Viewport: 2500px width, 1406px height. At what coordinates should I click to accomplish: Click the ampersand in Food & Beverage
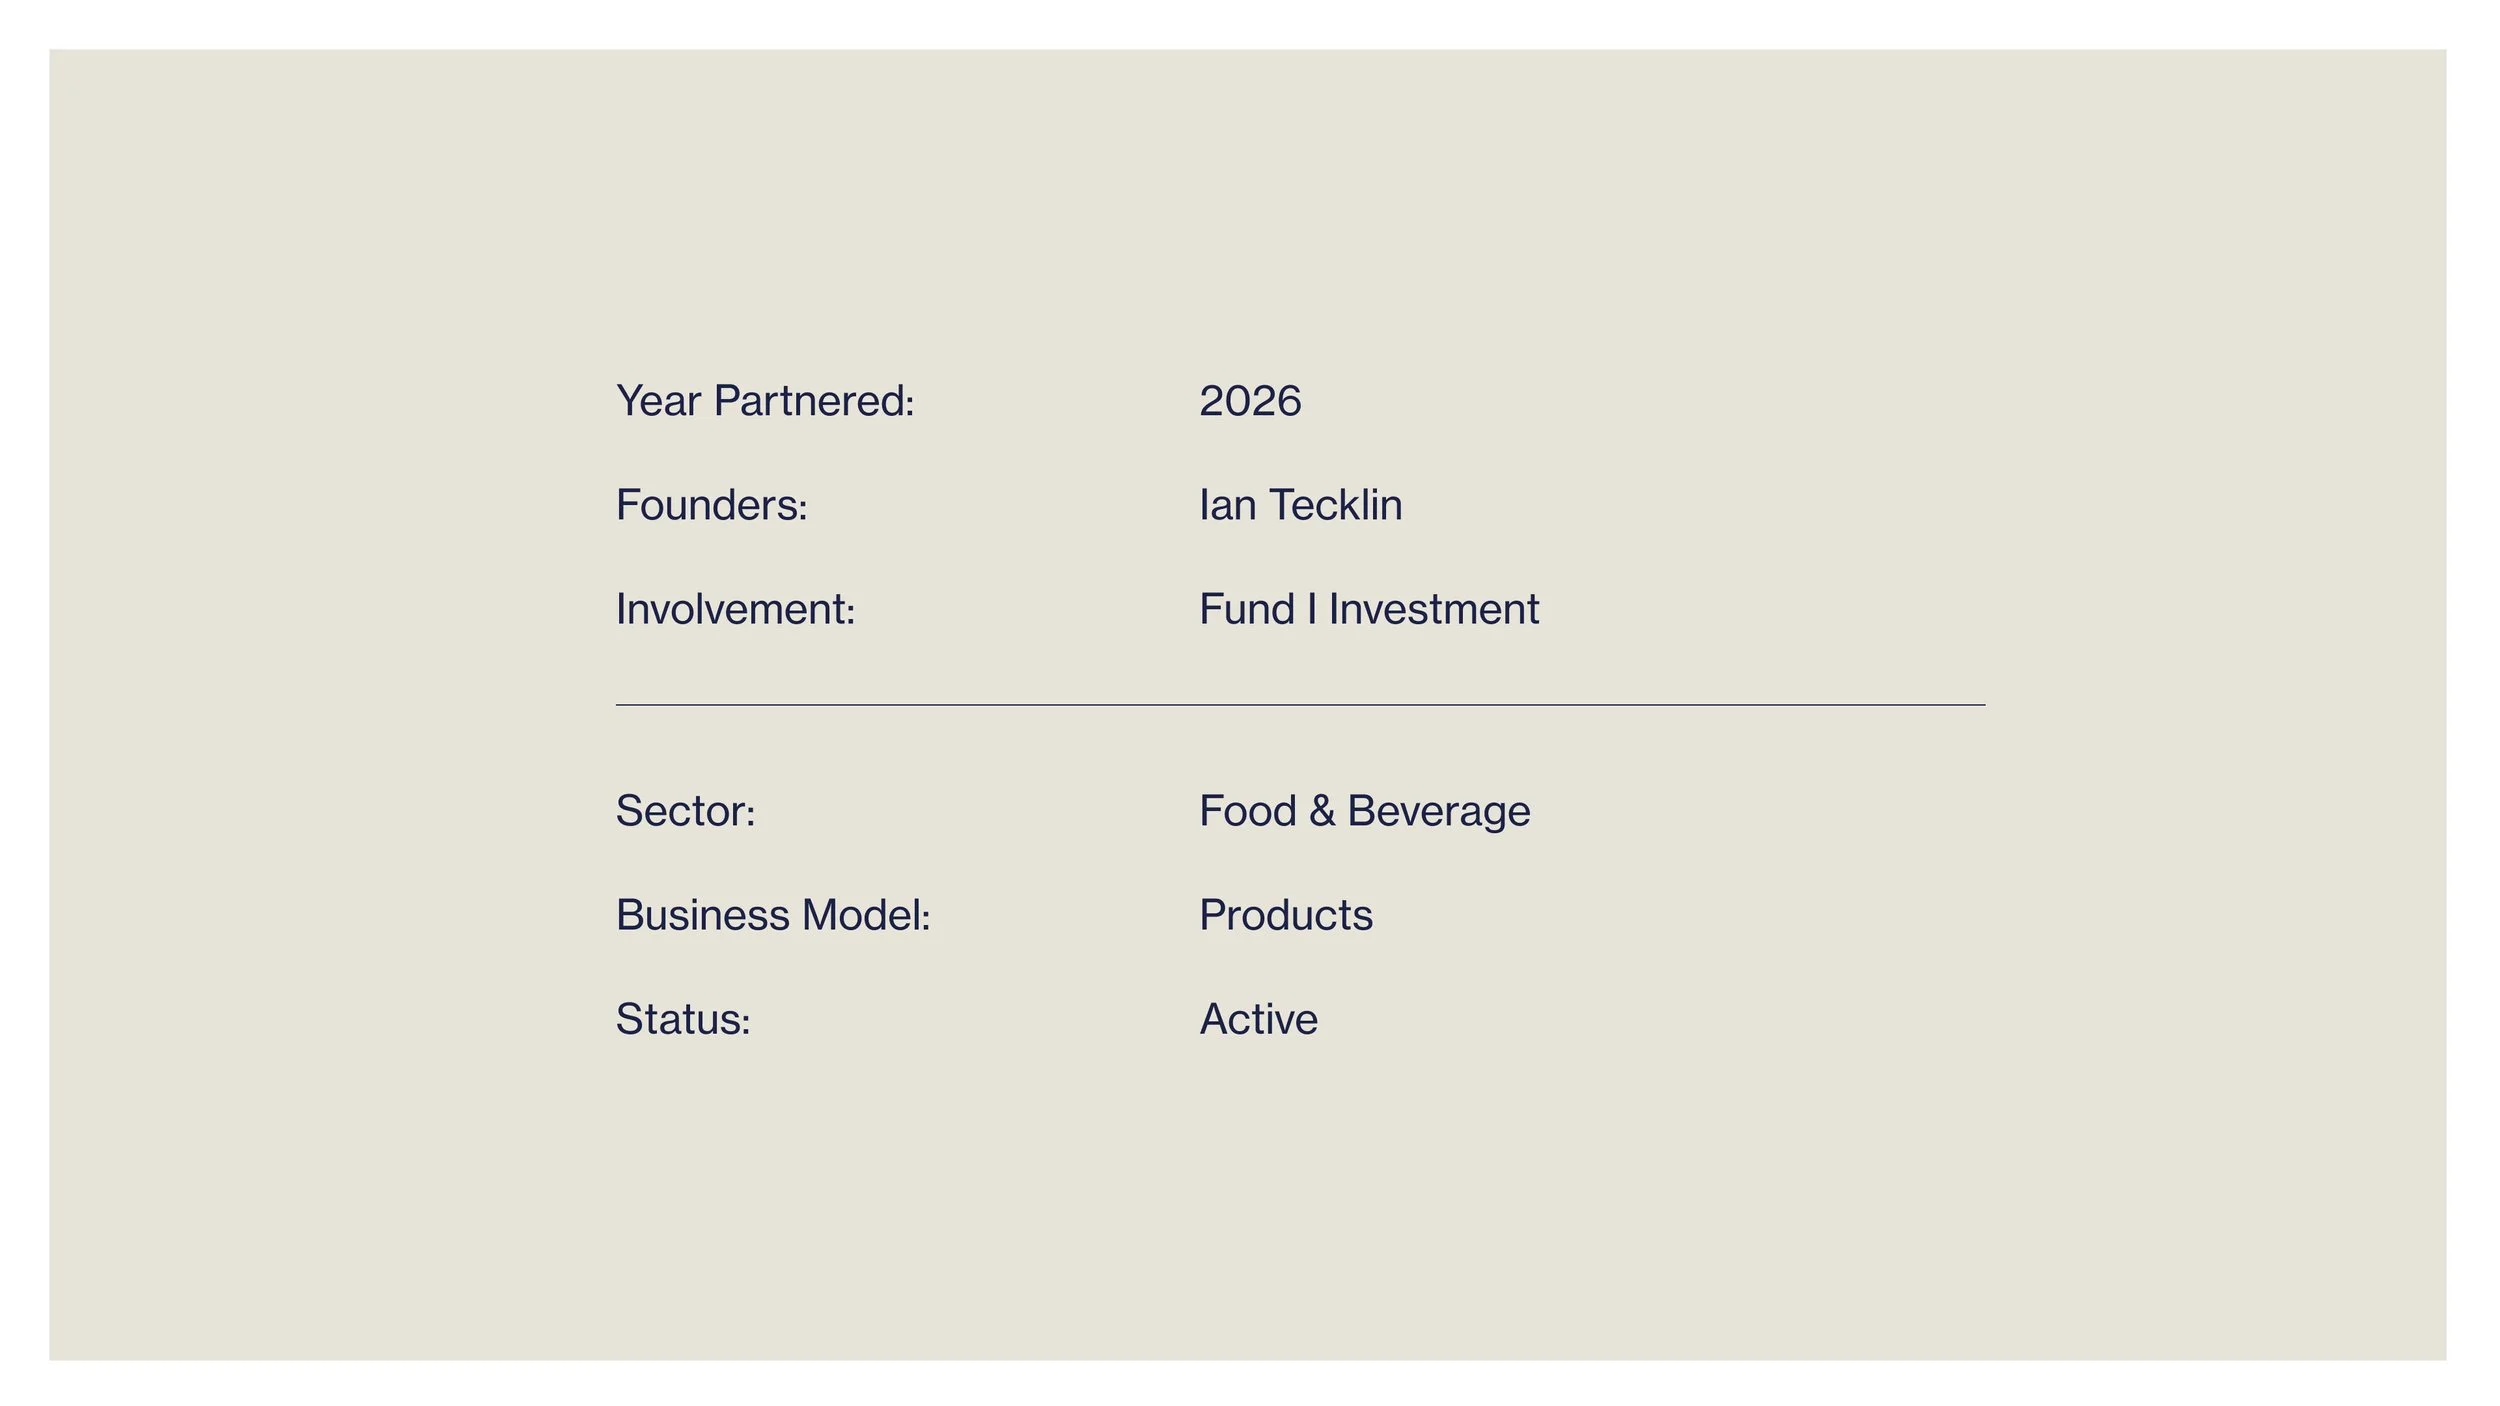pyautogui.click(x=1321, y=811)
